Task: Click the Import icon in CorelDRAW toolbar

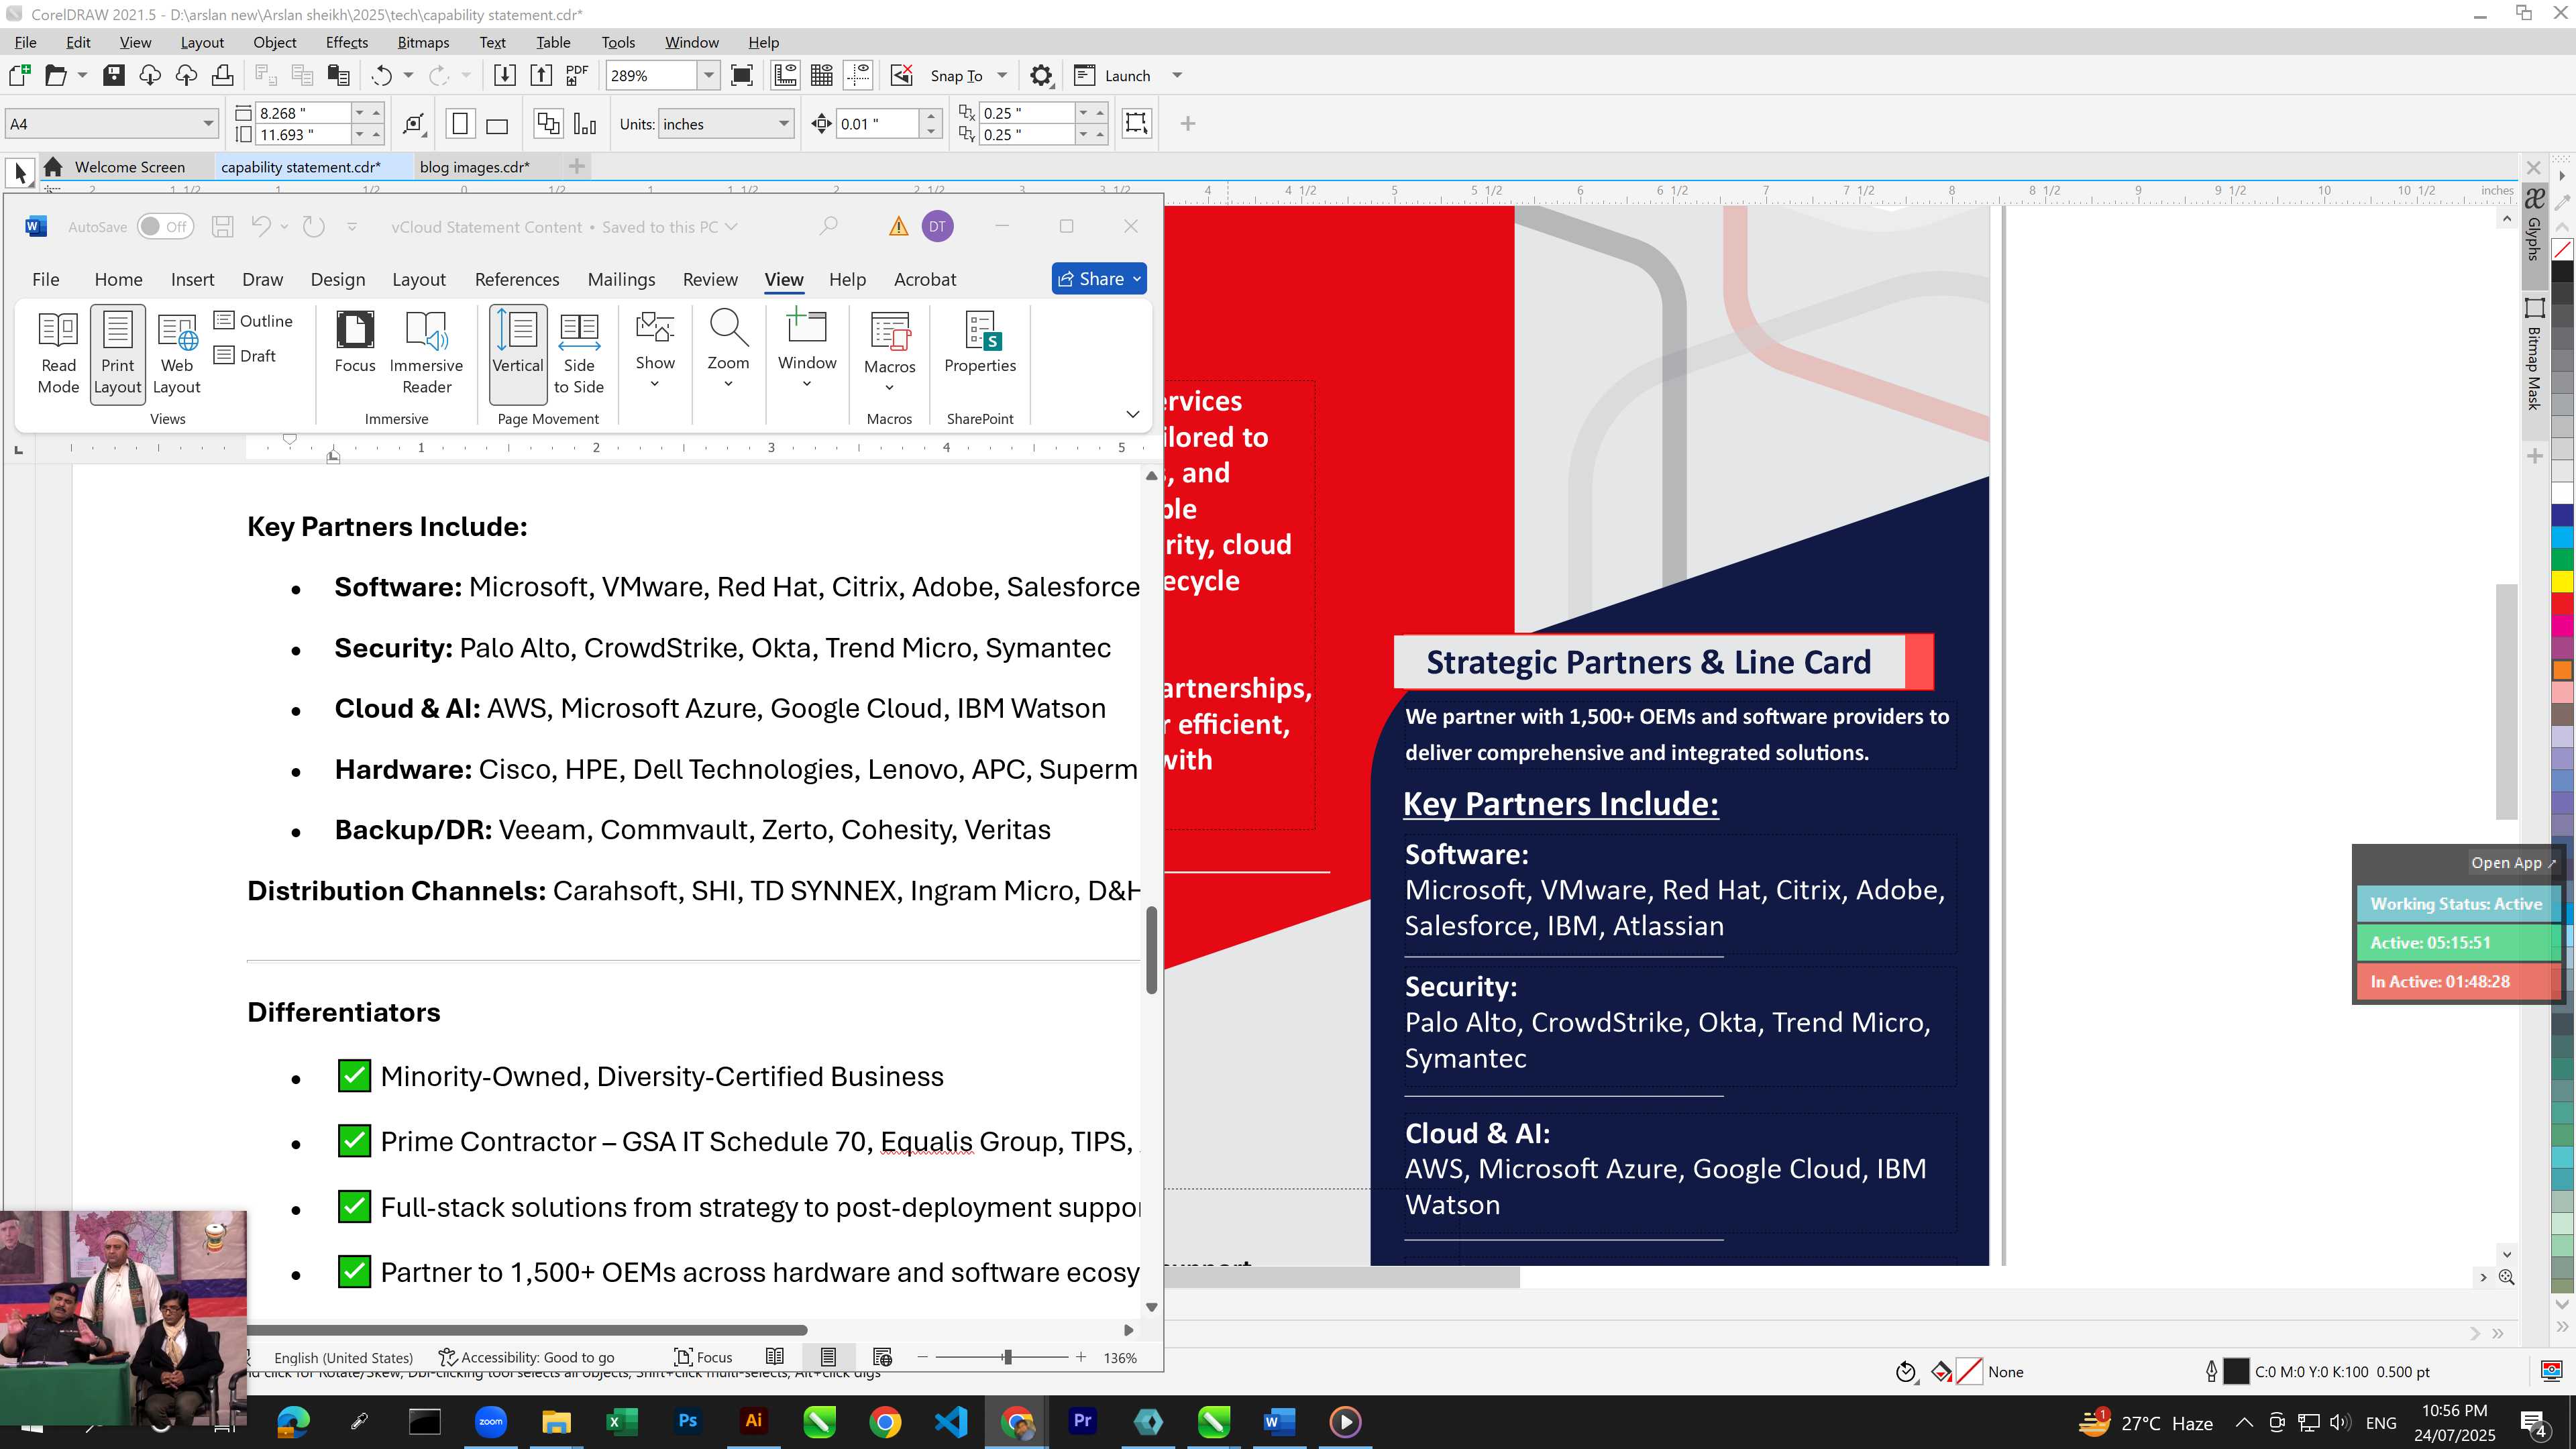Action: click(x=505, y=75)
